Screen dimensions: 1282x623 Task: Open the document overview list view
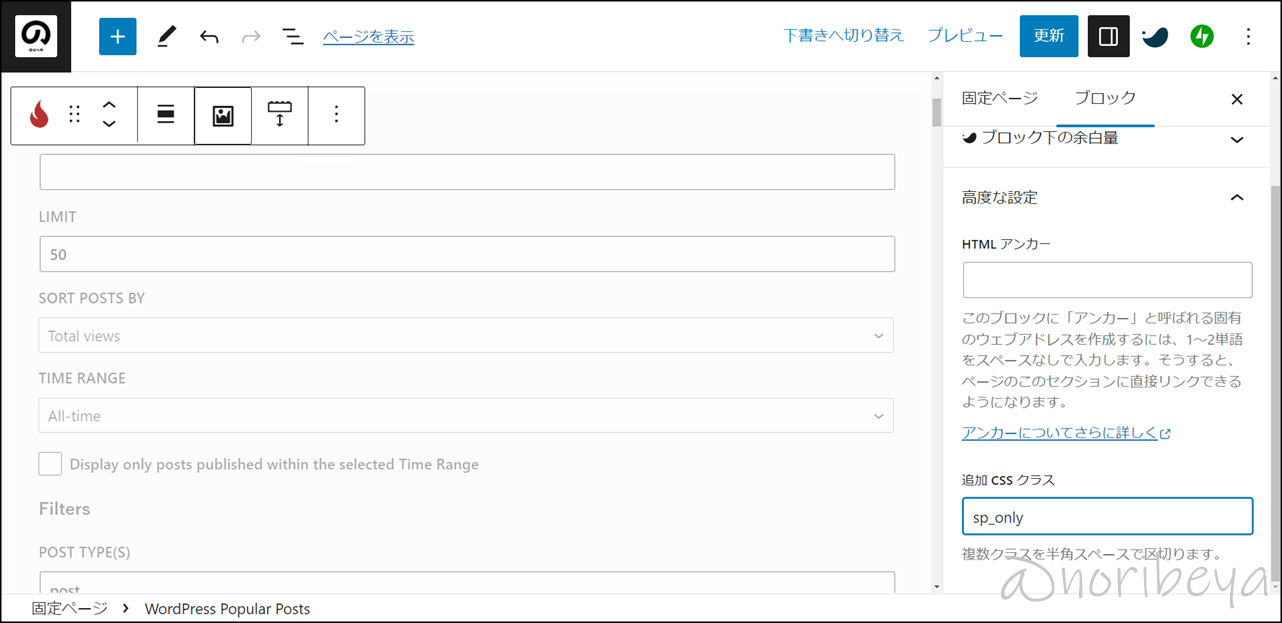[x=292, y=36]
